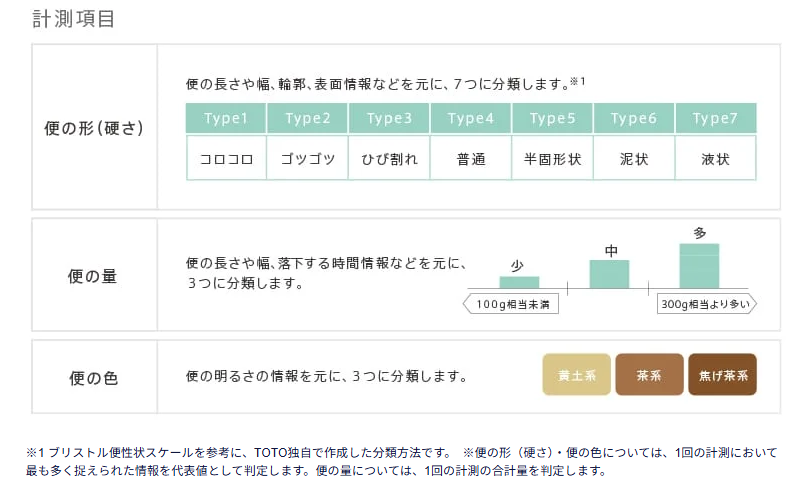Click the 半固形状 cell

(x=552, y=158)
